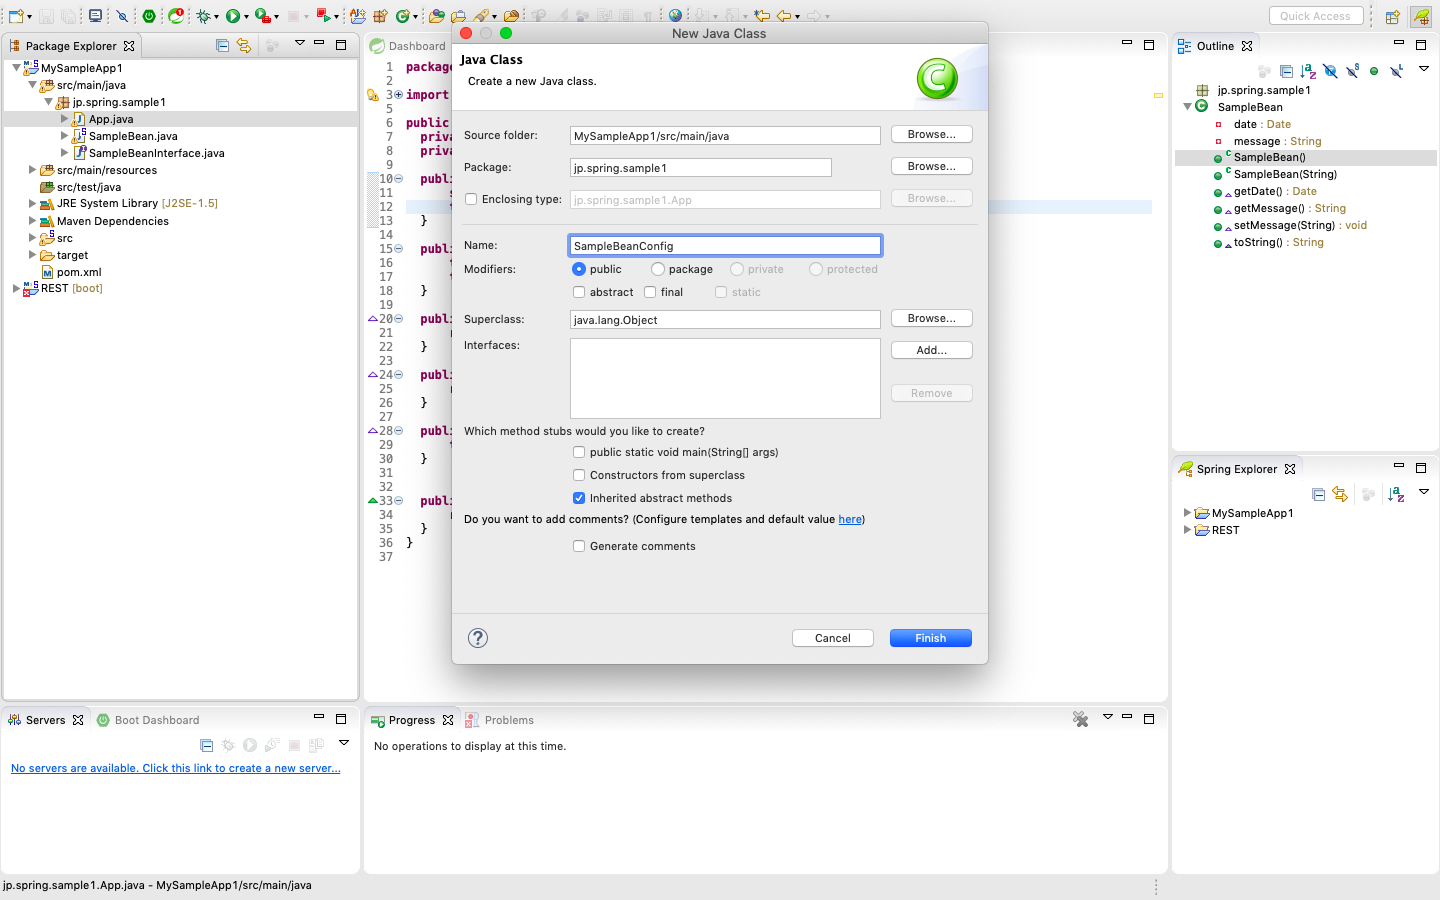Click the Spring perspective icon at top right
The width and height of the screenshot is (1440, 900).
pyautogui.click(x=1421, y=16)
